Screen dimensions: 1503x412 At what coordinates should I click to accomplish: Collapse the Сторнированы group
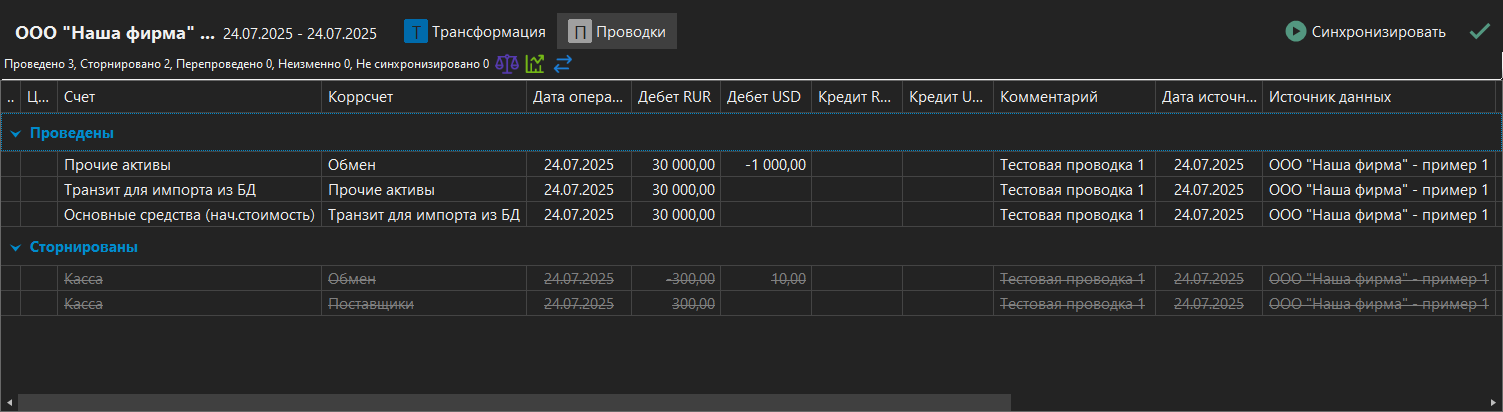16,247
